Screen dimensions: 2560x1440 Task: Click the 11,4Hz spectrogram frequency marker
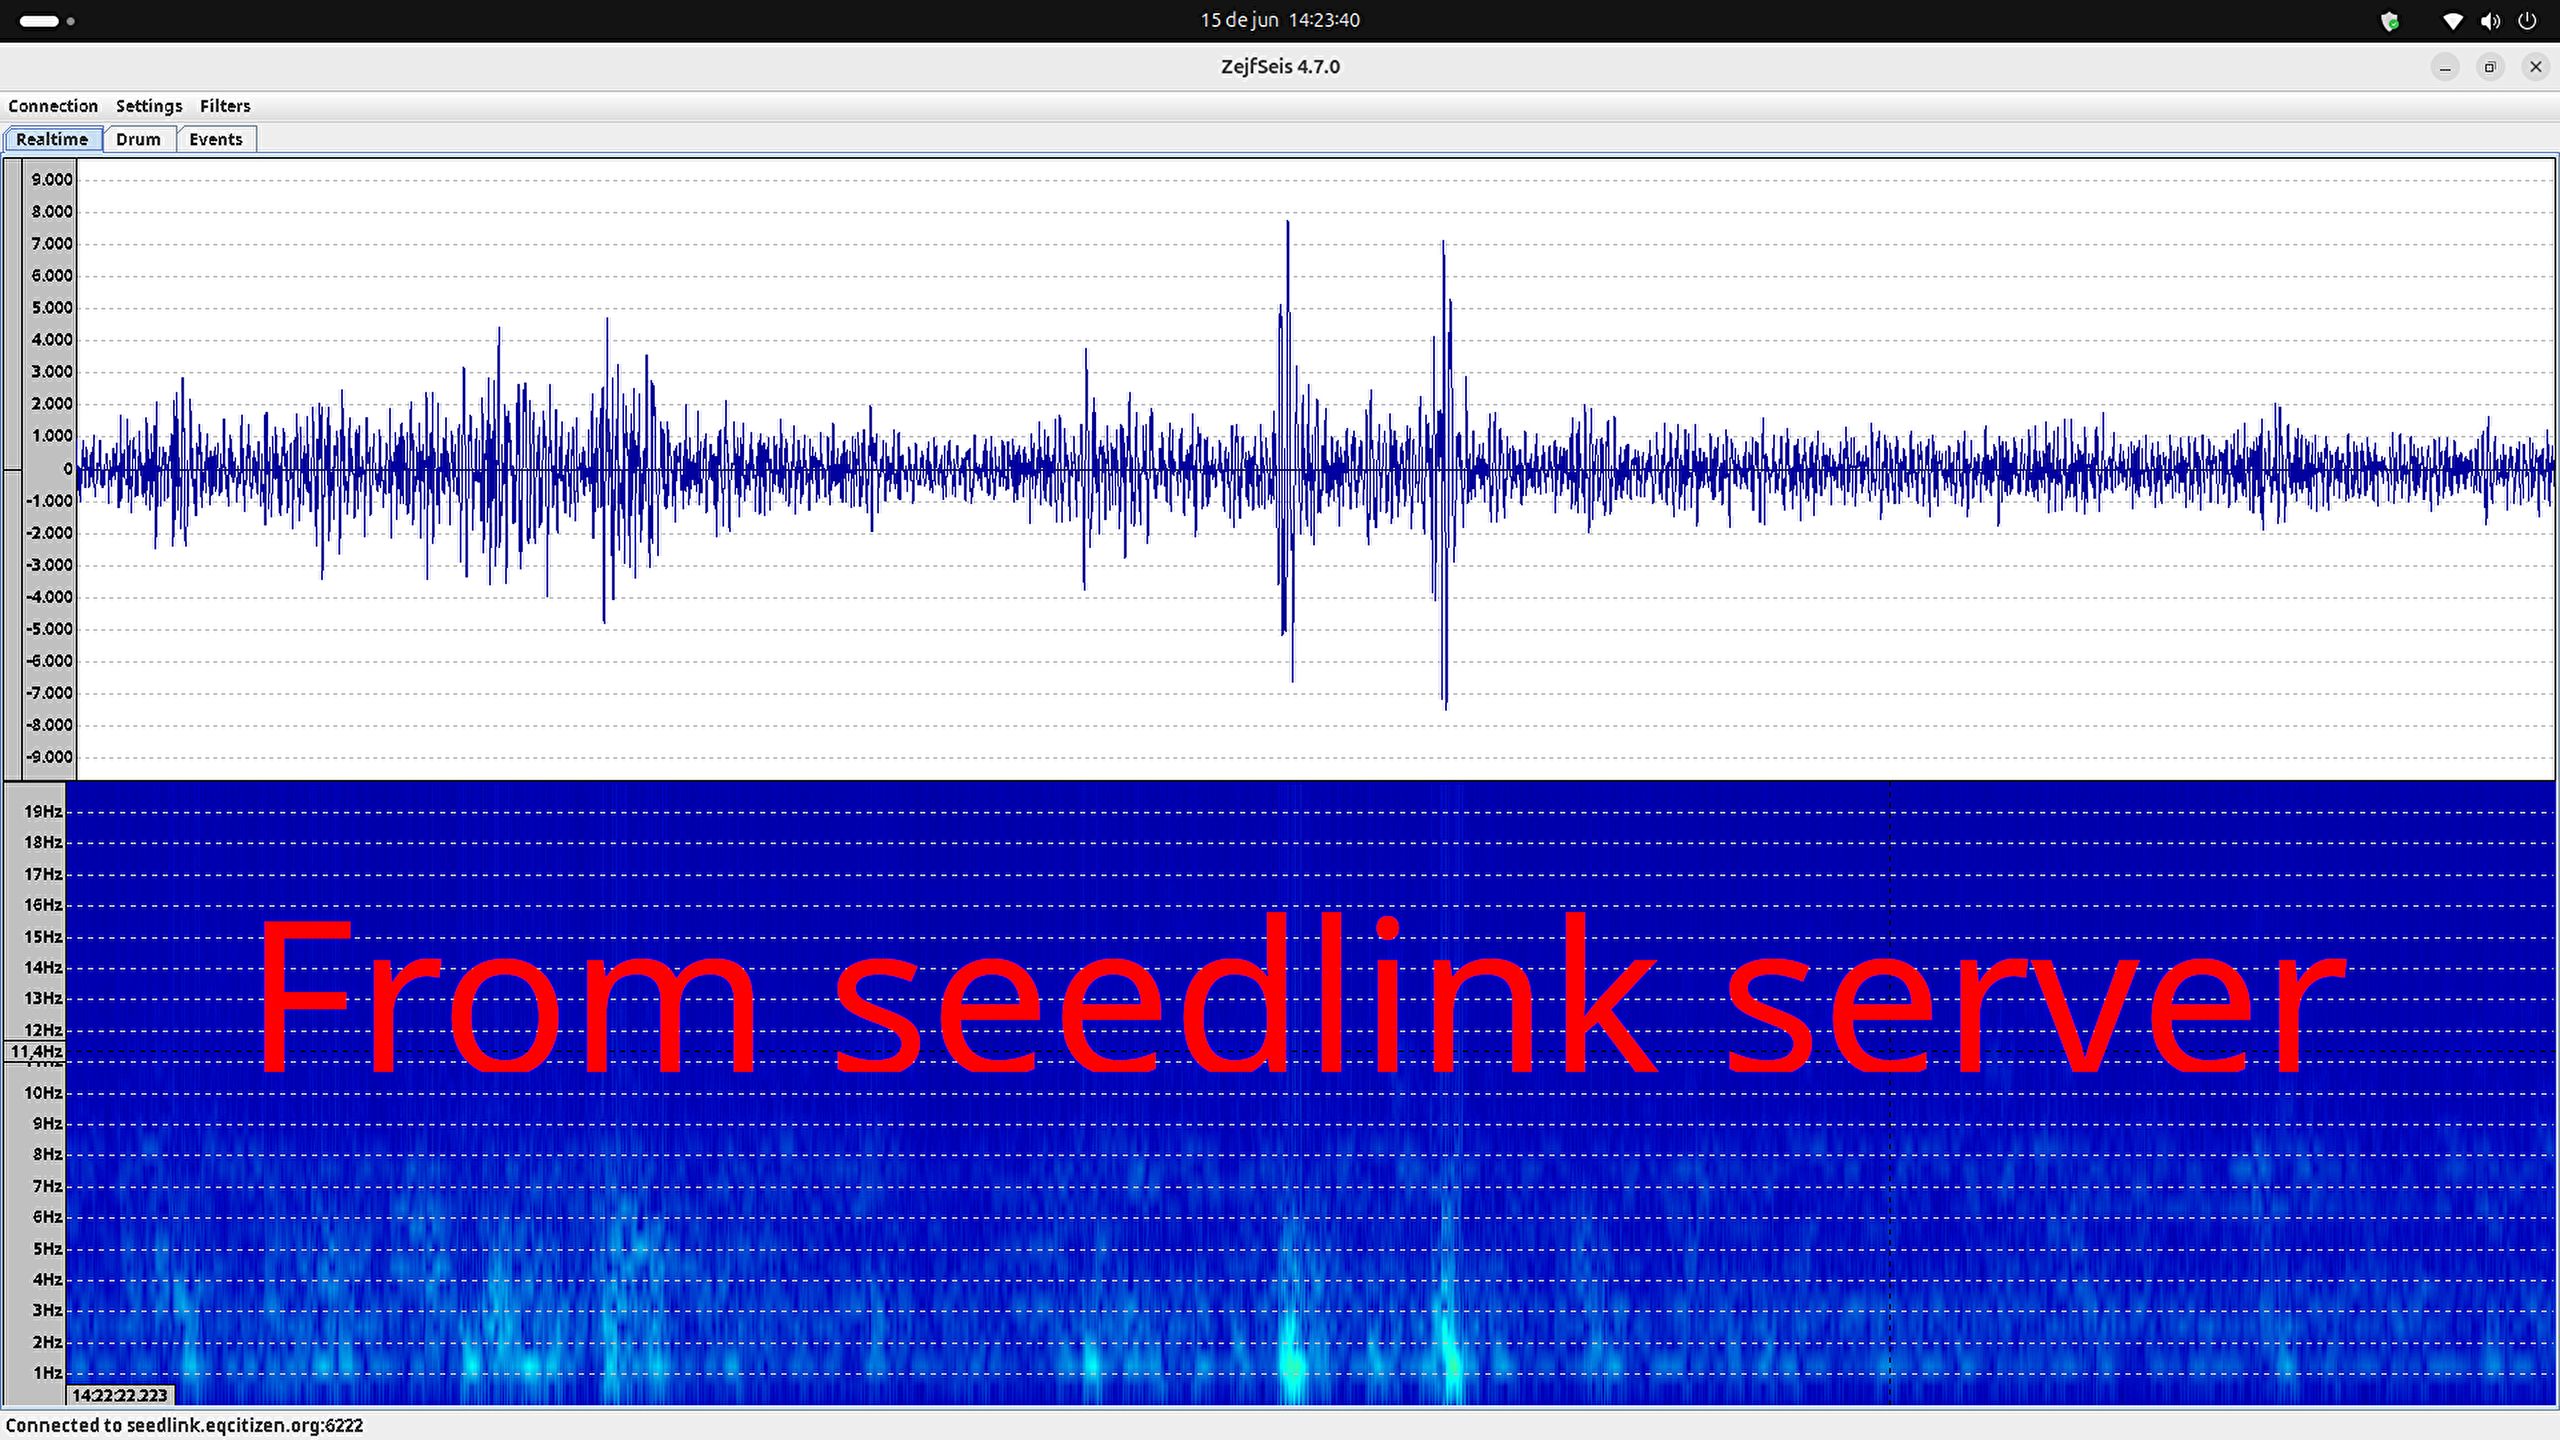[x=37, y=1051]
